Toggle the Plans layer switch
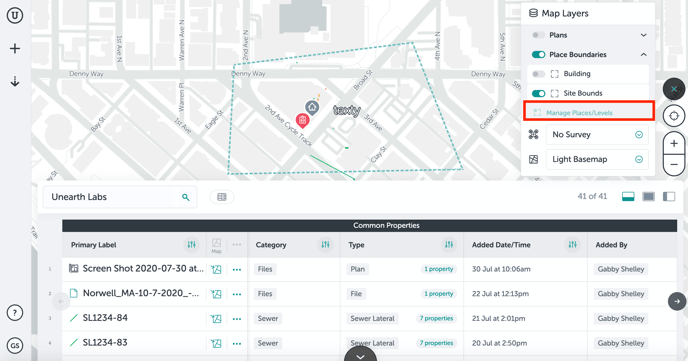Viewport: 688px width, 361px height. pos(538,35)
